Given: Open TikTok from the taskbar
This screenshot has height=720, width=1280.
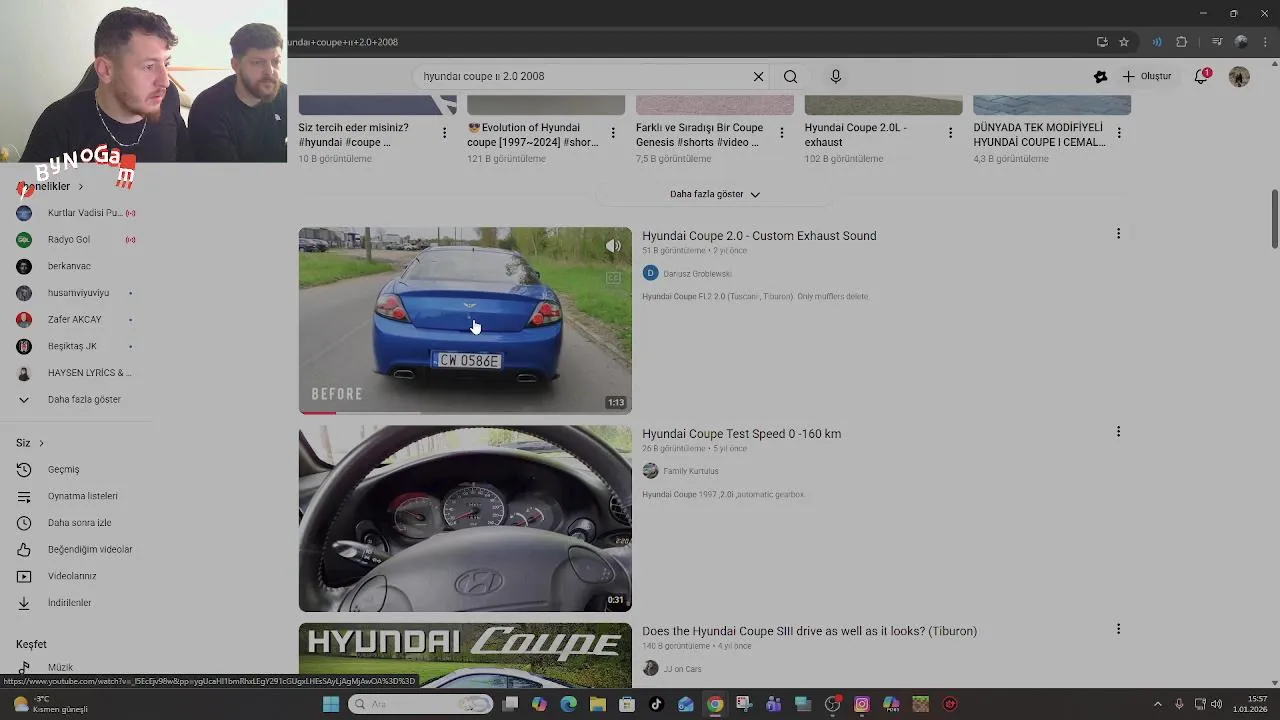Looking at the screenshot, I should (x=656, y=704).
